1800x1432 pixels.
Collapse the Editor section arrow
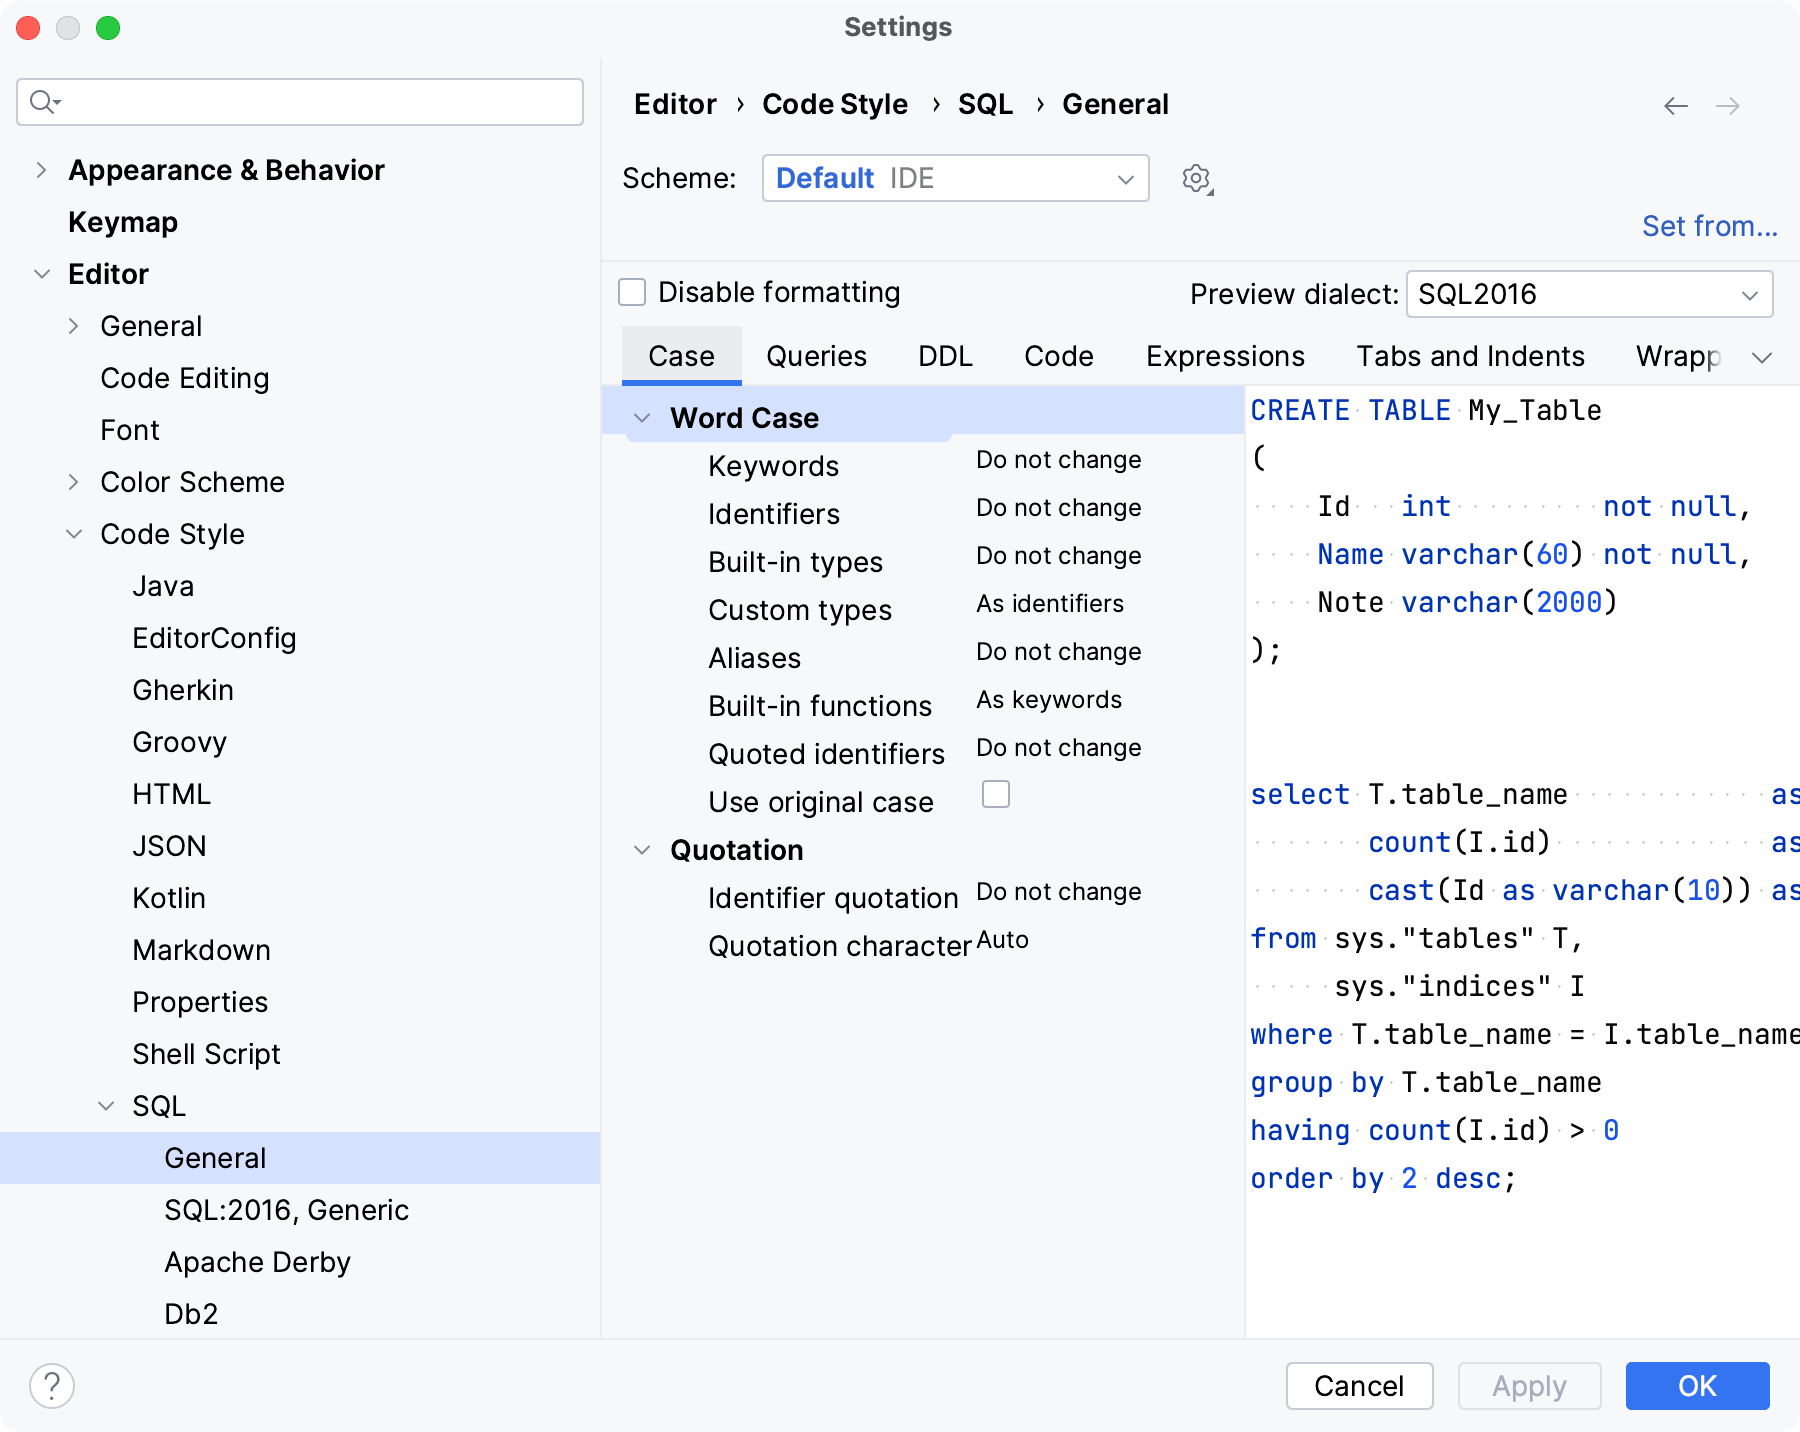point(42,273)
